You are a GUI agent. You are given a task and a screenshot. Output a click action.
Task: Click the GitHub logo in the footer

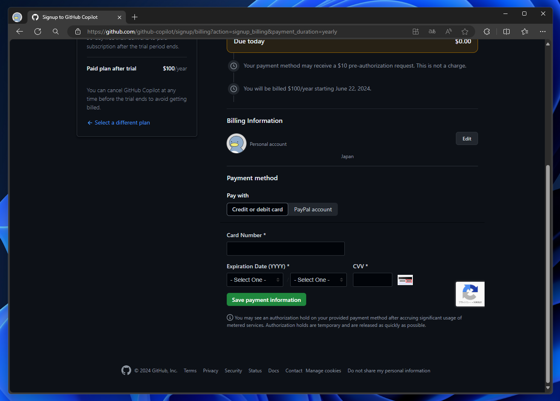(126, 370)
